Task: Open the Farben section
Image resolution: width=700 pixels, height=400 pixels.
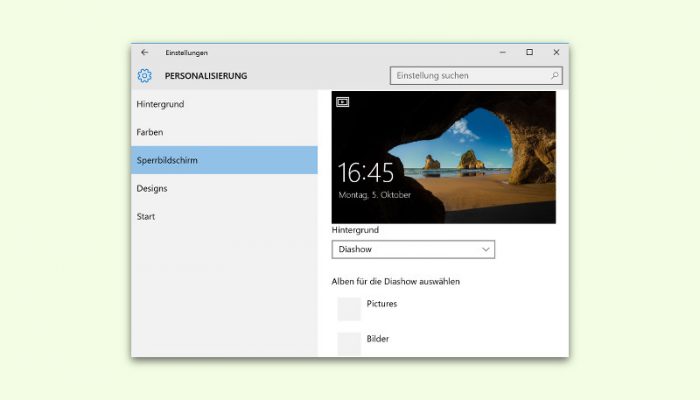Action: (x=224, y=132)
